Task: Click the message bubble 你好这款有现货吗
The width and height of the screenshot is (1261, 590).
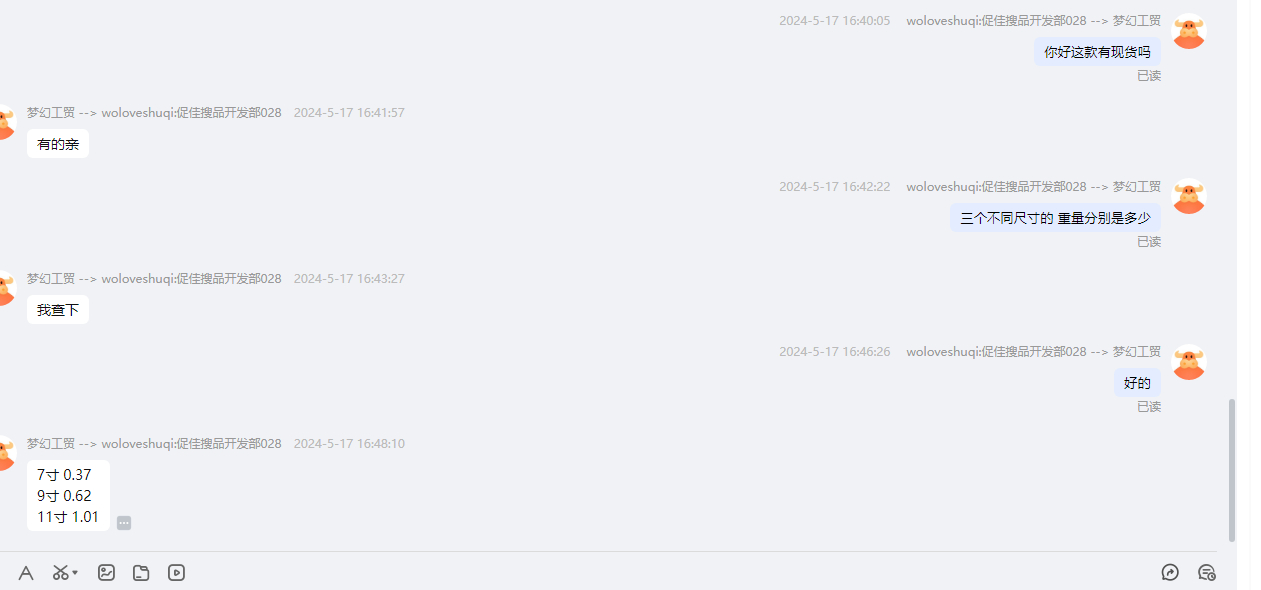Action: point(1097,52)
